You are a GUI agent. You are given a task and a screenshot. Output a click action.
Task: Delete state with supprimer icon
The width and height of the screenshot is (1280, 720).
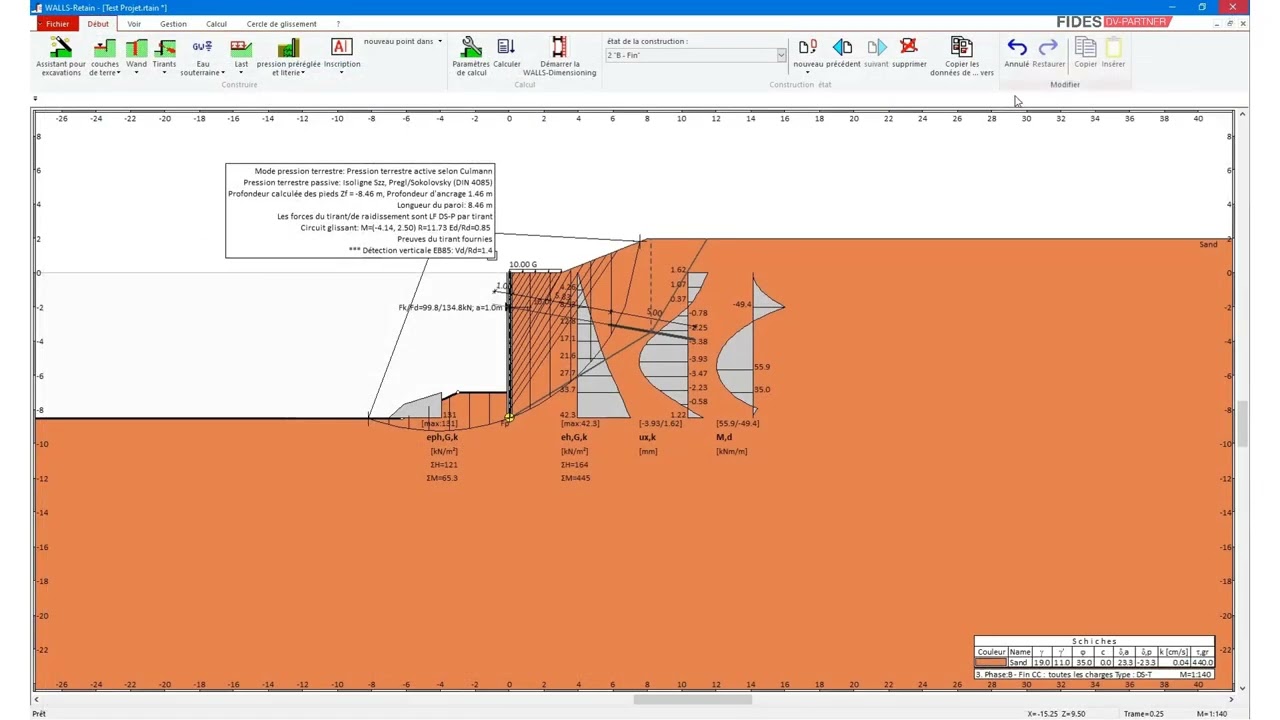(909, 54)
